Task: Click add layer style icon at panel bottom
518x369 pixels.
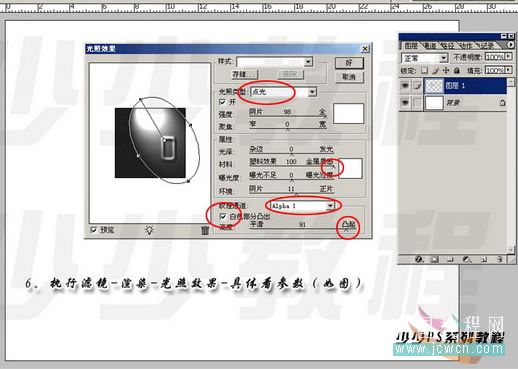Action: point(419,259)
